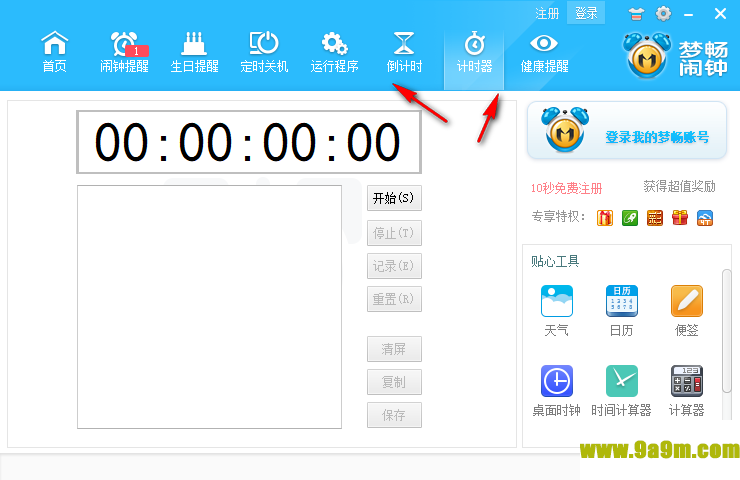The height and width of the screenshot is (480, 740).
Task: Open the 天气 weather tool
Action: [557, 310]
